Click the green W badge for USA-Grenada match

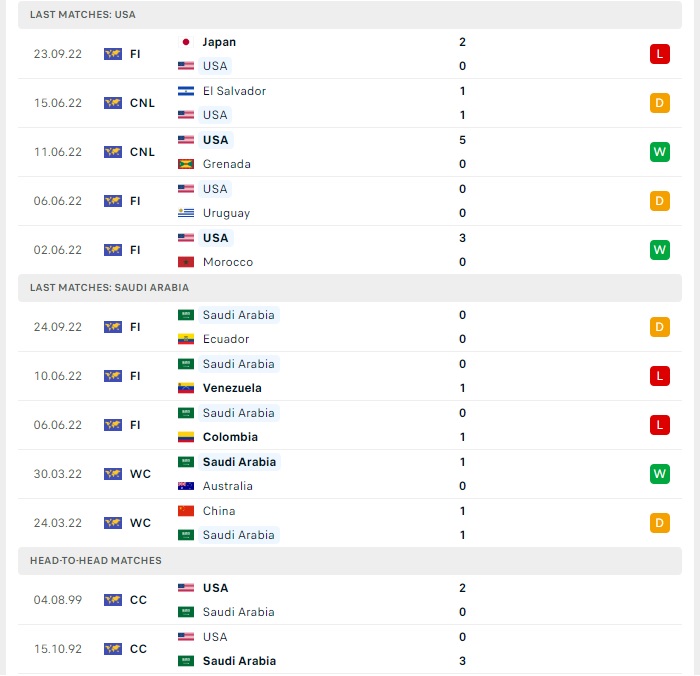[659, 152]
